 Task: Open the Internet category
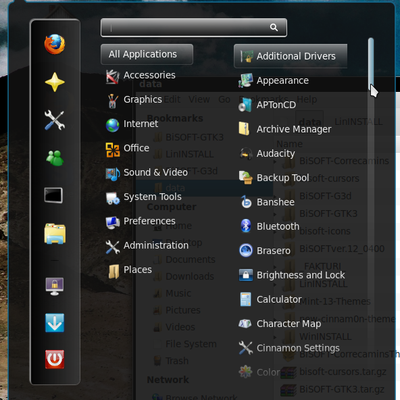(132, 124)
